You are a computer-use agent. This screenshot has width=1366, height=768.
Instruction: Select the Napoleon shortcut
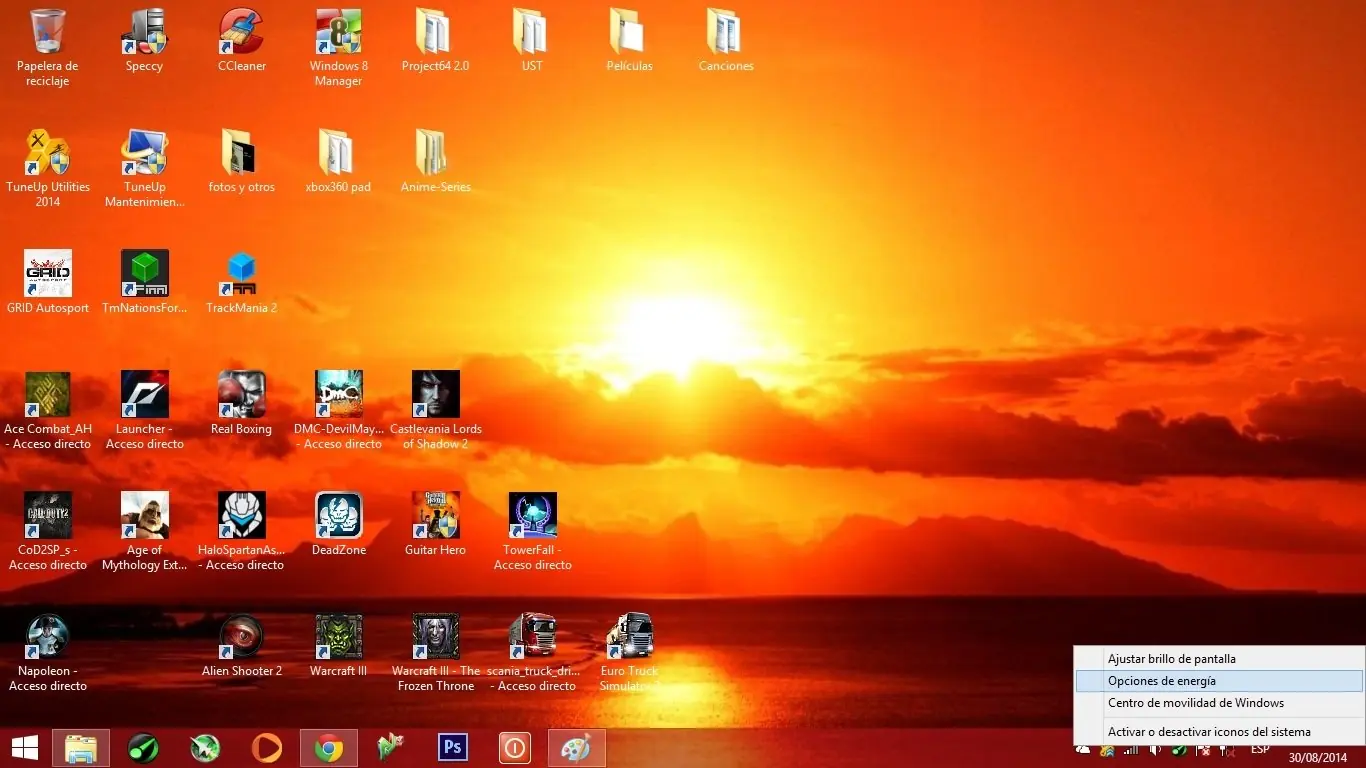(47, 652)
